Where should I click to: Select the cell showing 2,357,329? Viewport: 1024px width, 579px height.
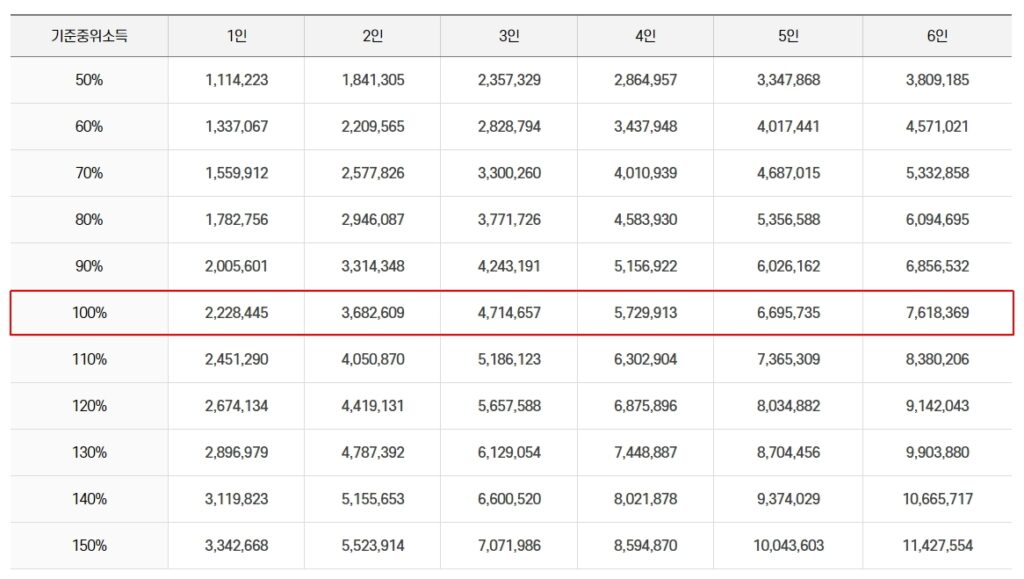(x=509, y=80)
